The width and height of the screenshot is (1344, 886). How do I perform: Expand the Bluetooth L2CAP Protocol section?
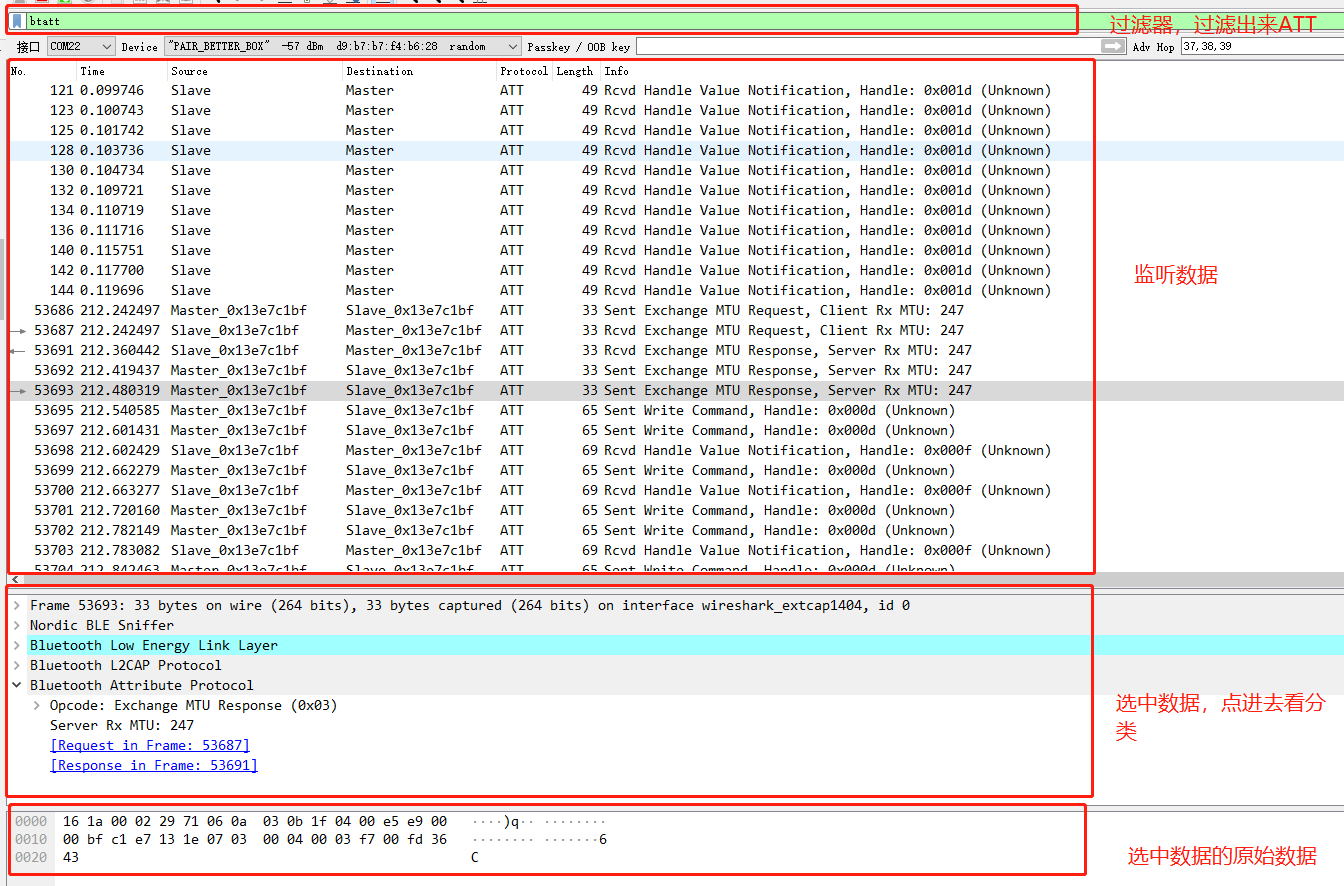(17, 665)
